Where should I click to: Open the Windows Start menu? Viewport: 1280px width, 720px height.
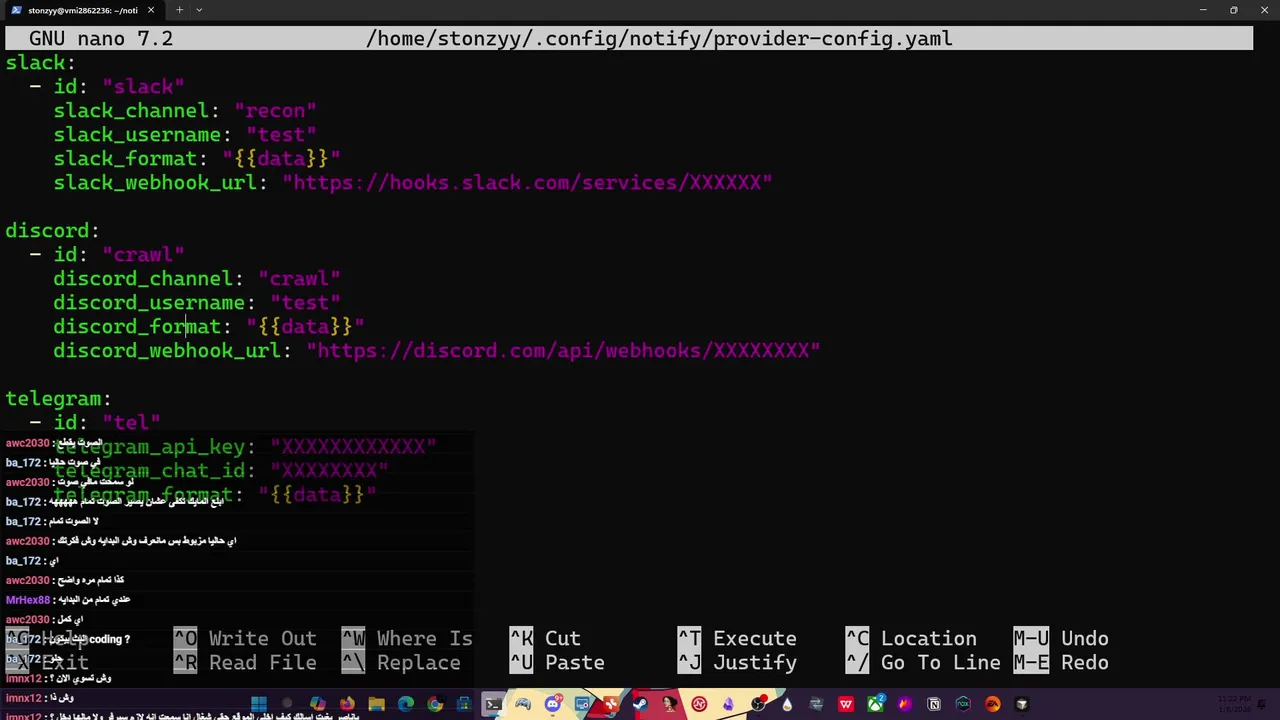pos(258,704)
